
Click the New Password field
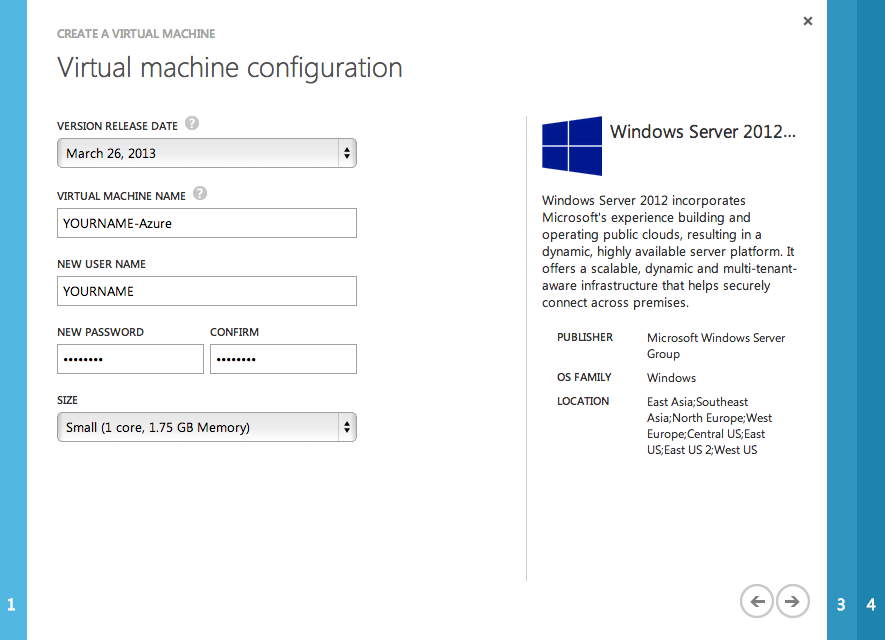coord(130,359)
